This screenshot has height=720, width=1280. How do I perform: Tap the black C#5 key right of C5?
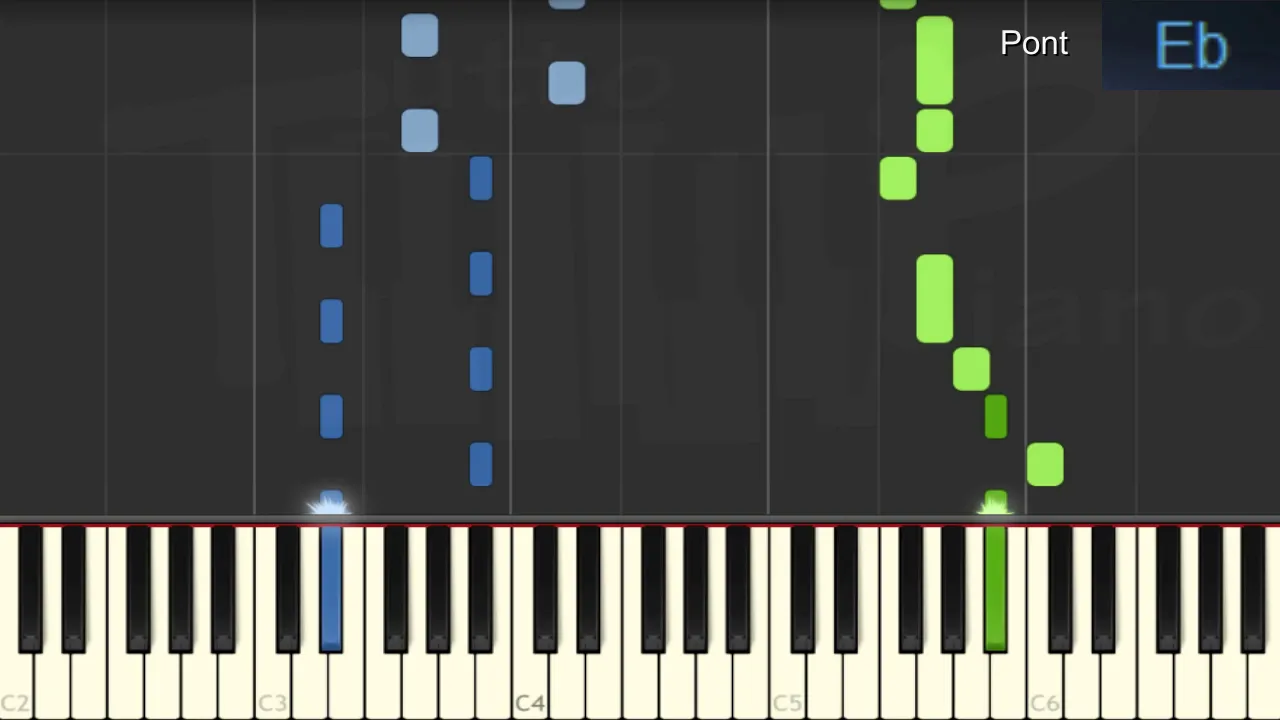click(x=803, y=589)
